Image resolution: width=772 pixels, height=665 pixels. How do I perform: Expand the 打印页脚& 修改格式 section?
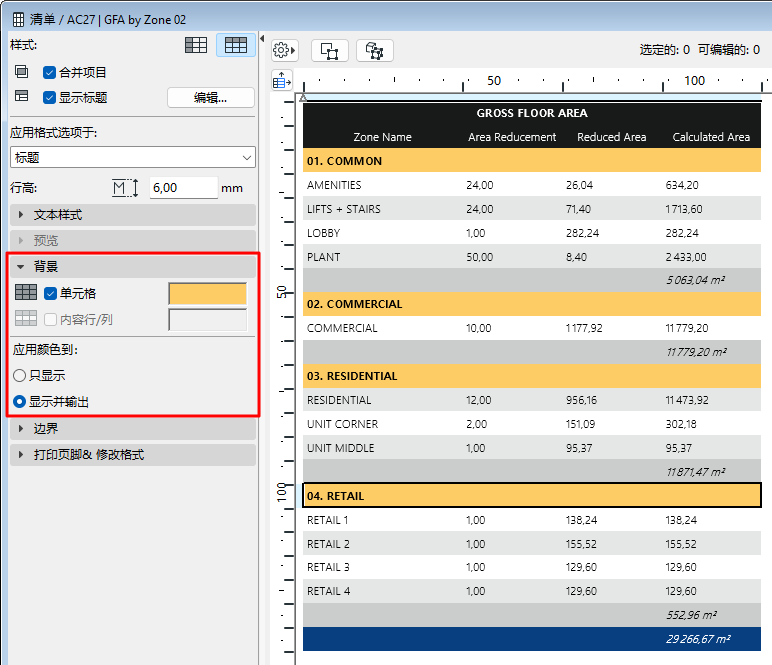click(x=132, y=454)
